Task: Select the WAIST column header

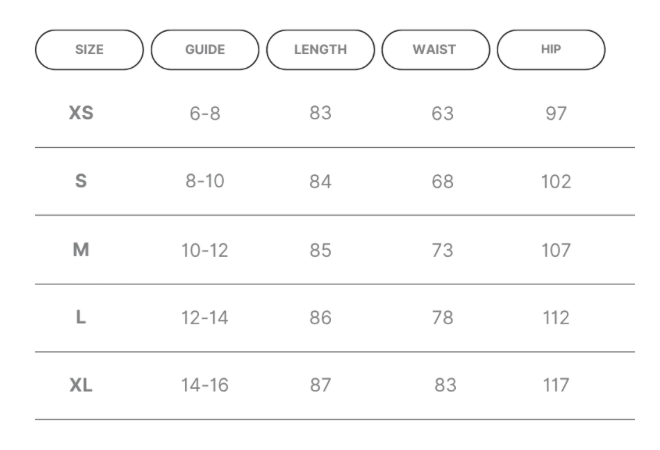Action: tap(436, 50)
